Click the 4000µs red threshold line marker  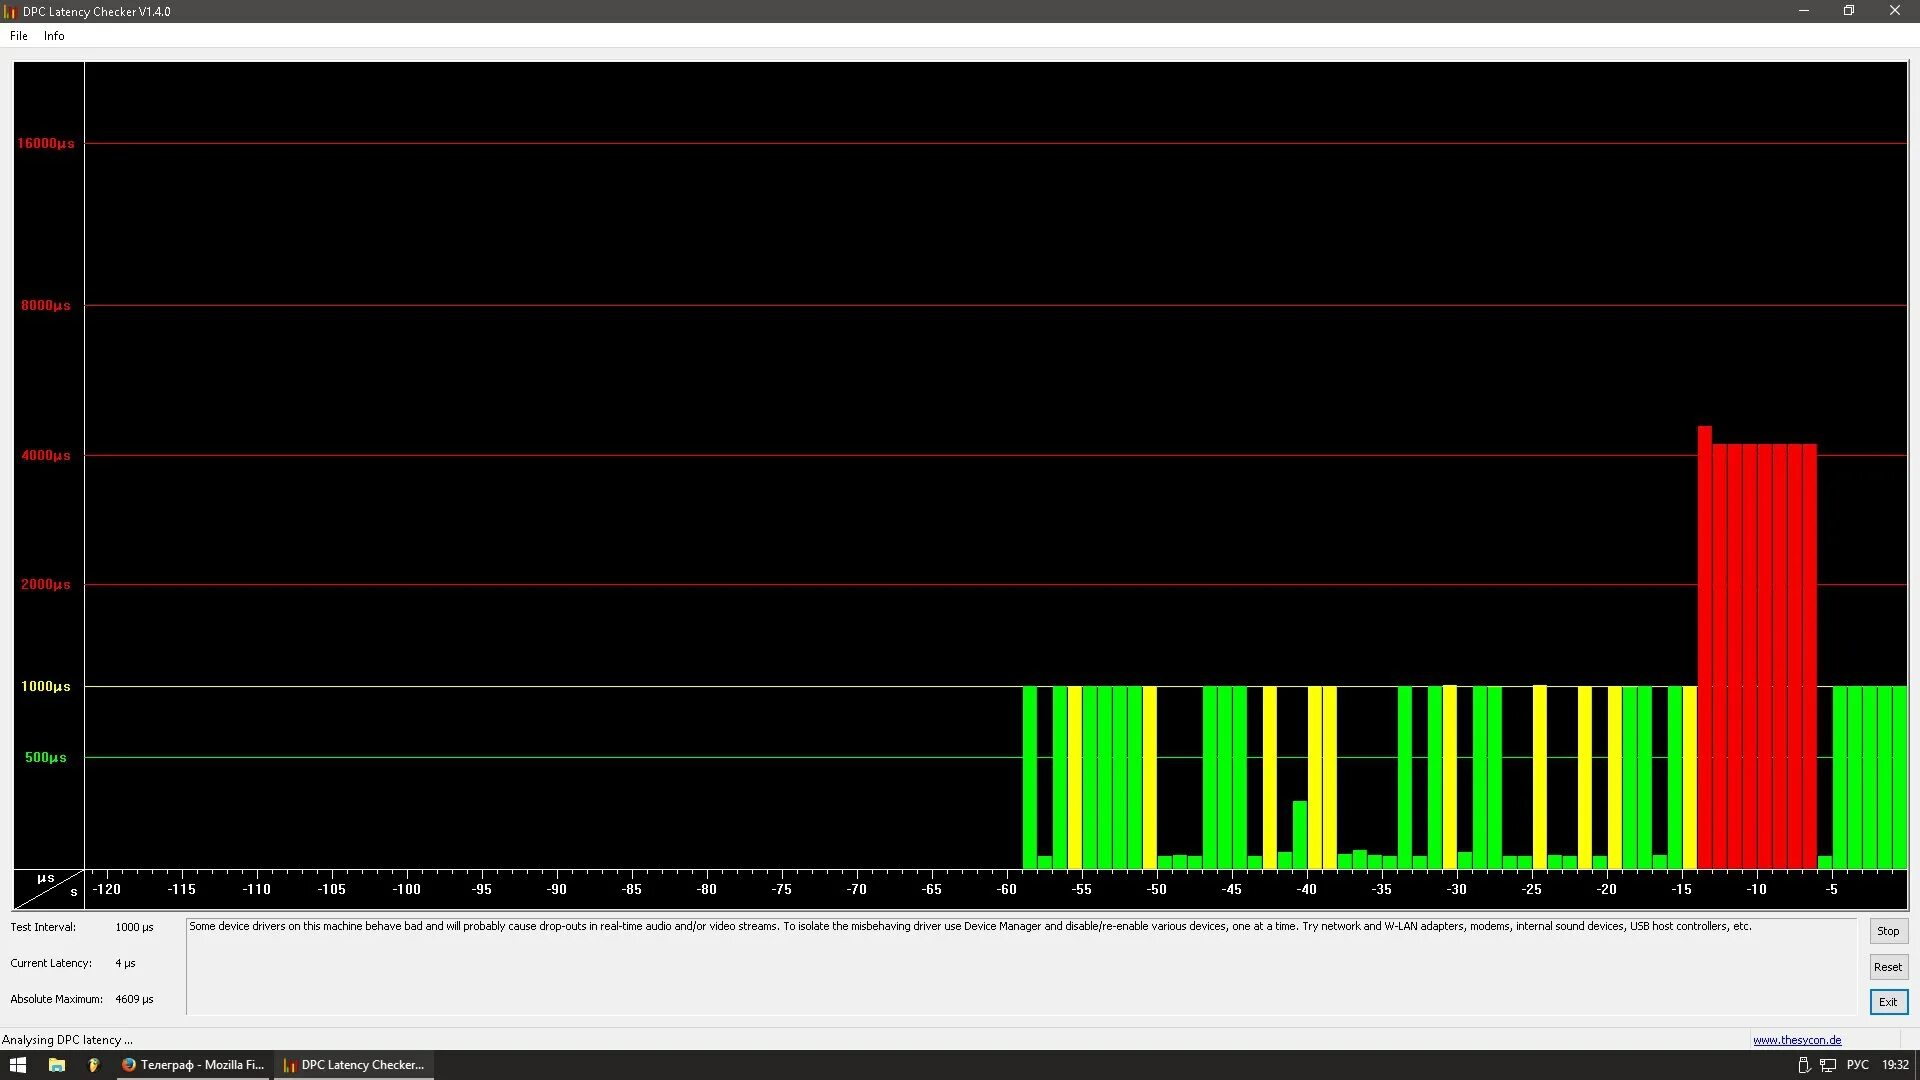point(46,455)
